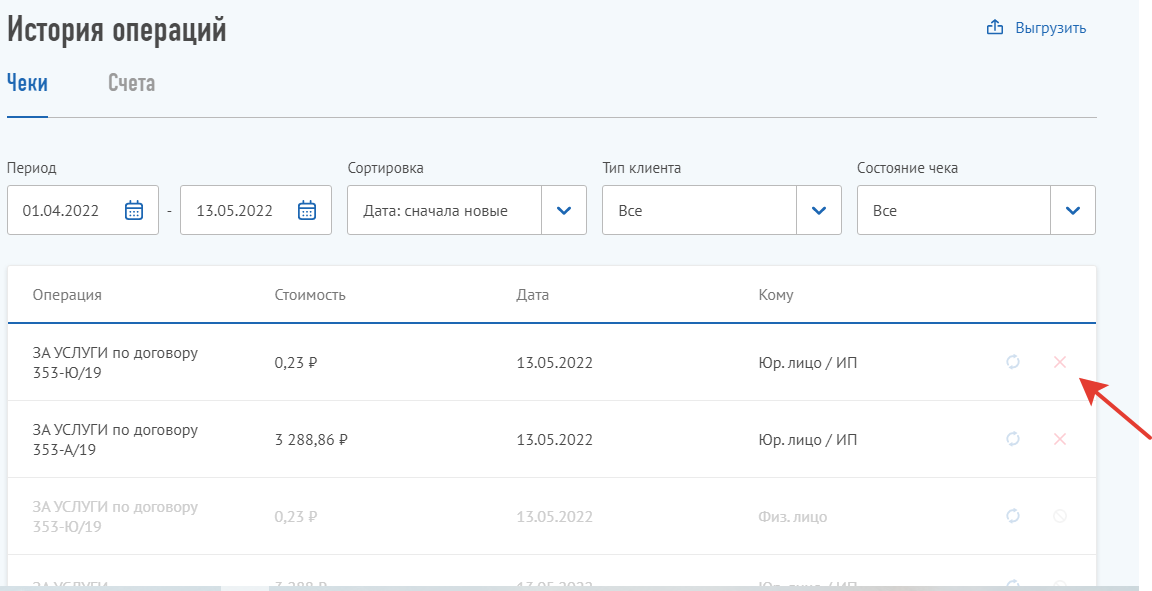This screenshot has width=1152, height=591.
Task: Click refresh icon for 353-А/19 row
Action: click(x=1013, y=439)
